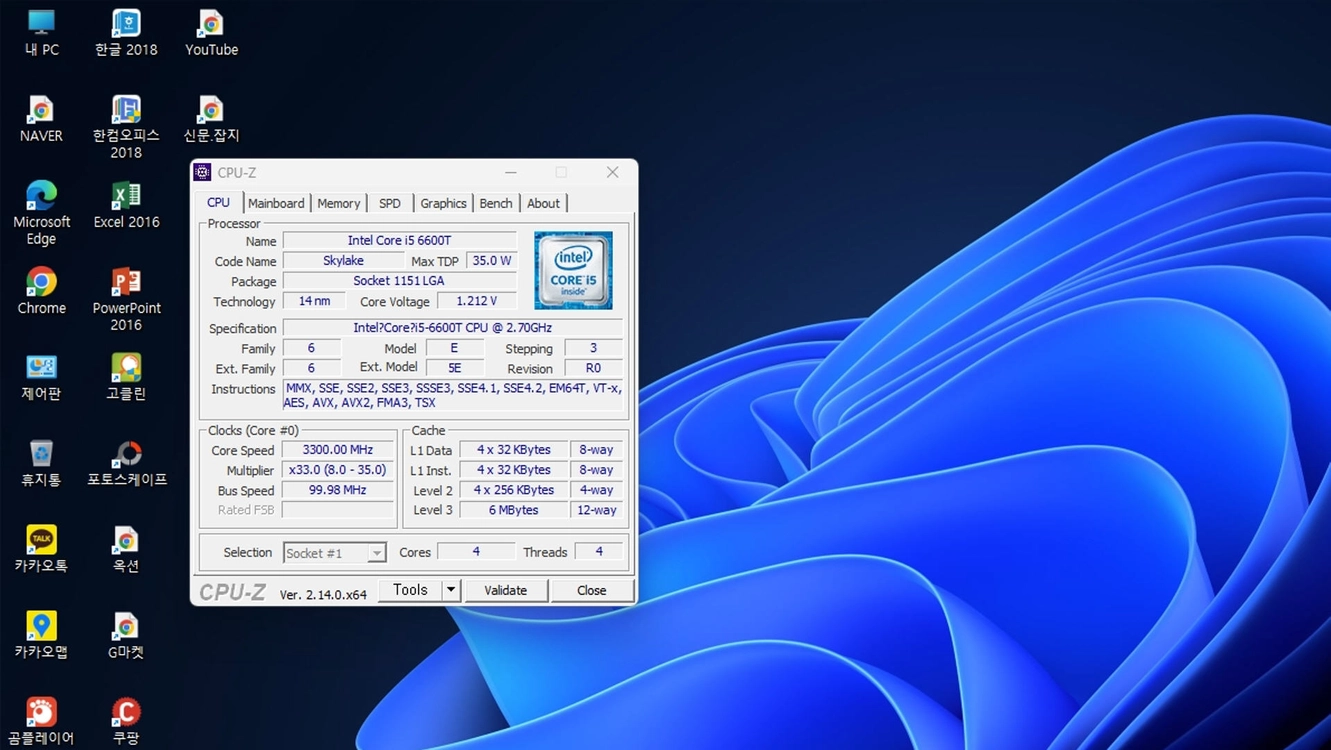Viewport: 1331px width, 750px height.
Task: Launch the 고클린 desktop icon
Action: click(x=126, y=377)
